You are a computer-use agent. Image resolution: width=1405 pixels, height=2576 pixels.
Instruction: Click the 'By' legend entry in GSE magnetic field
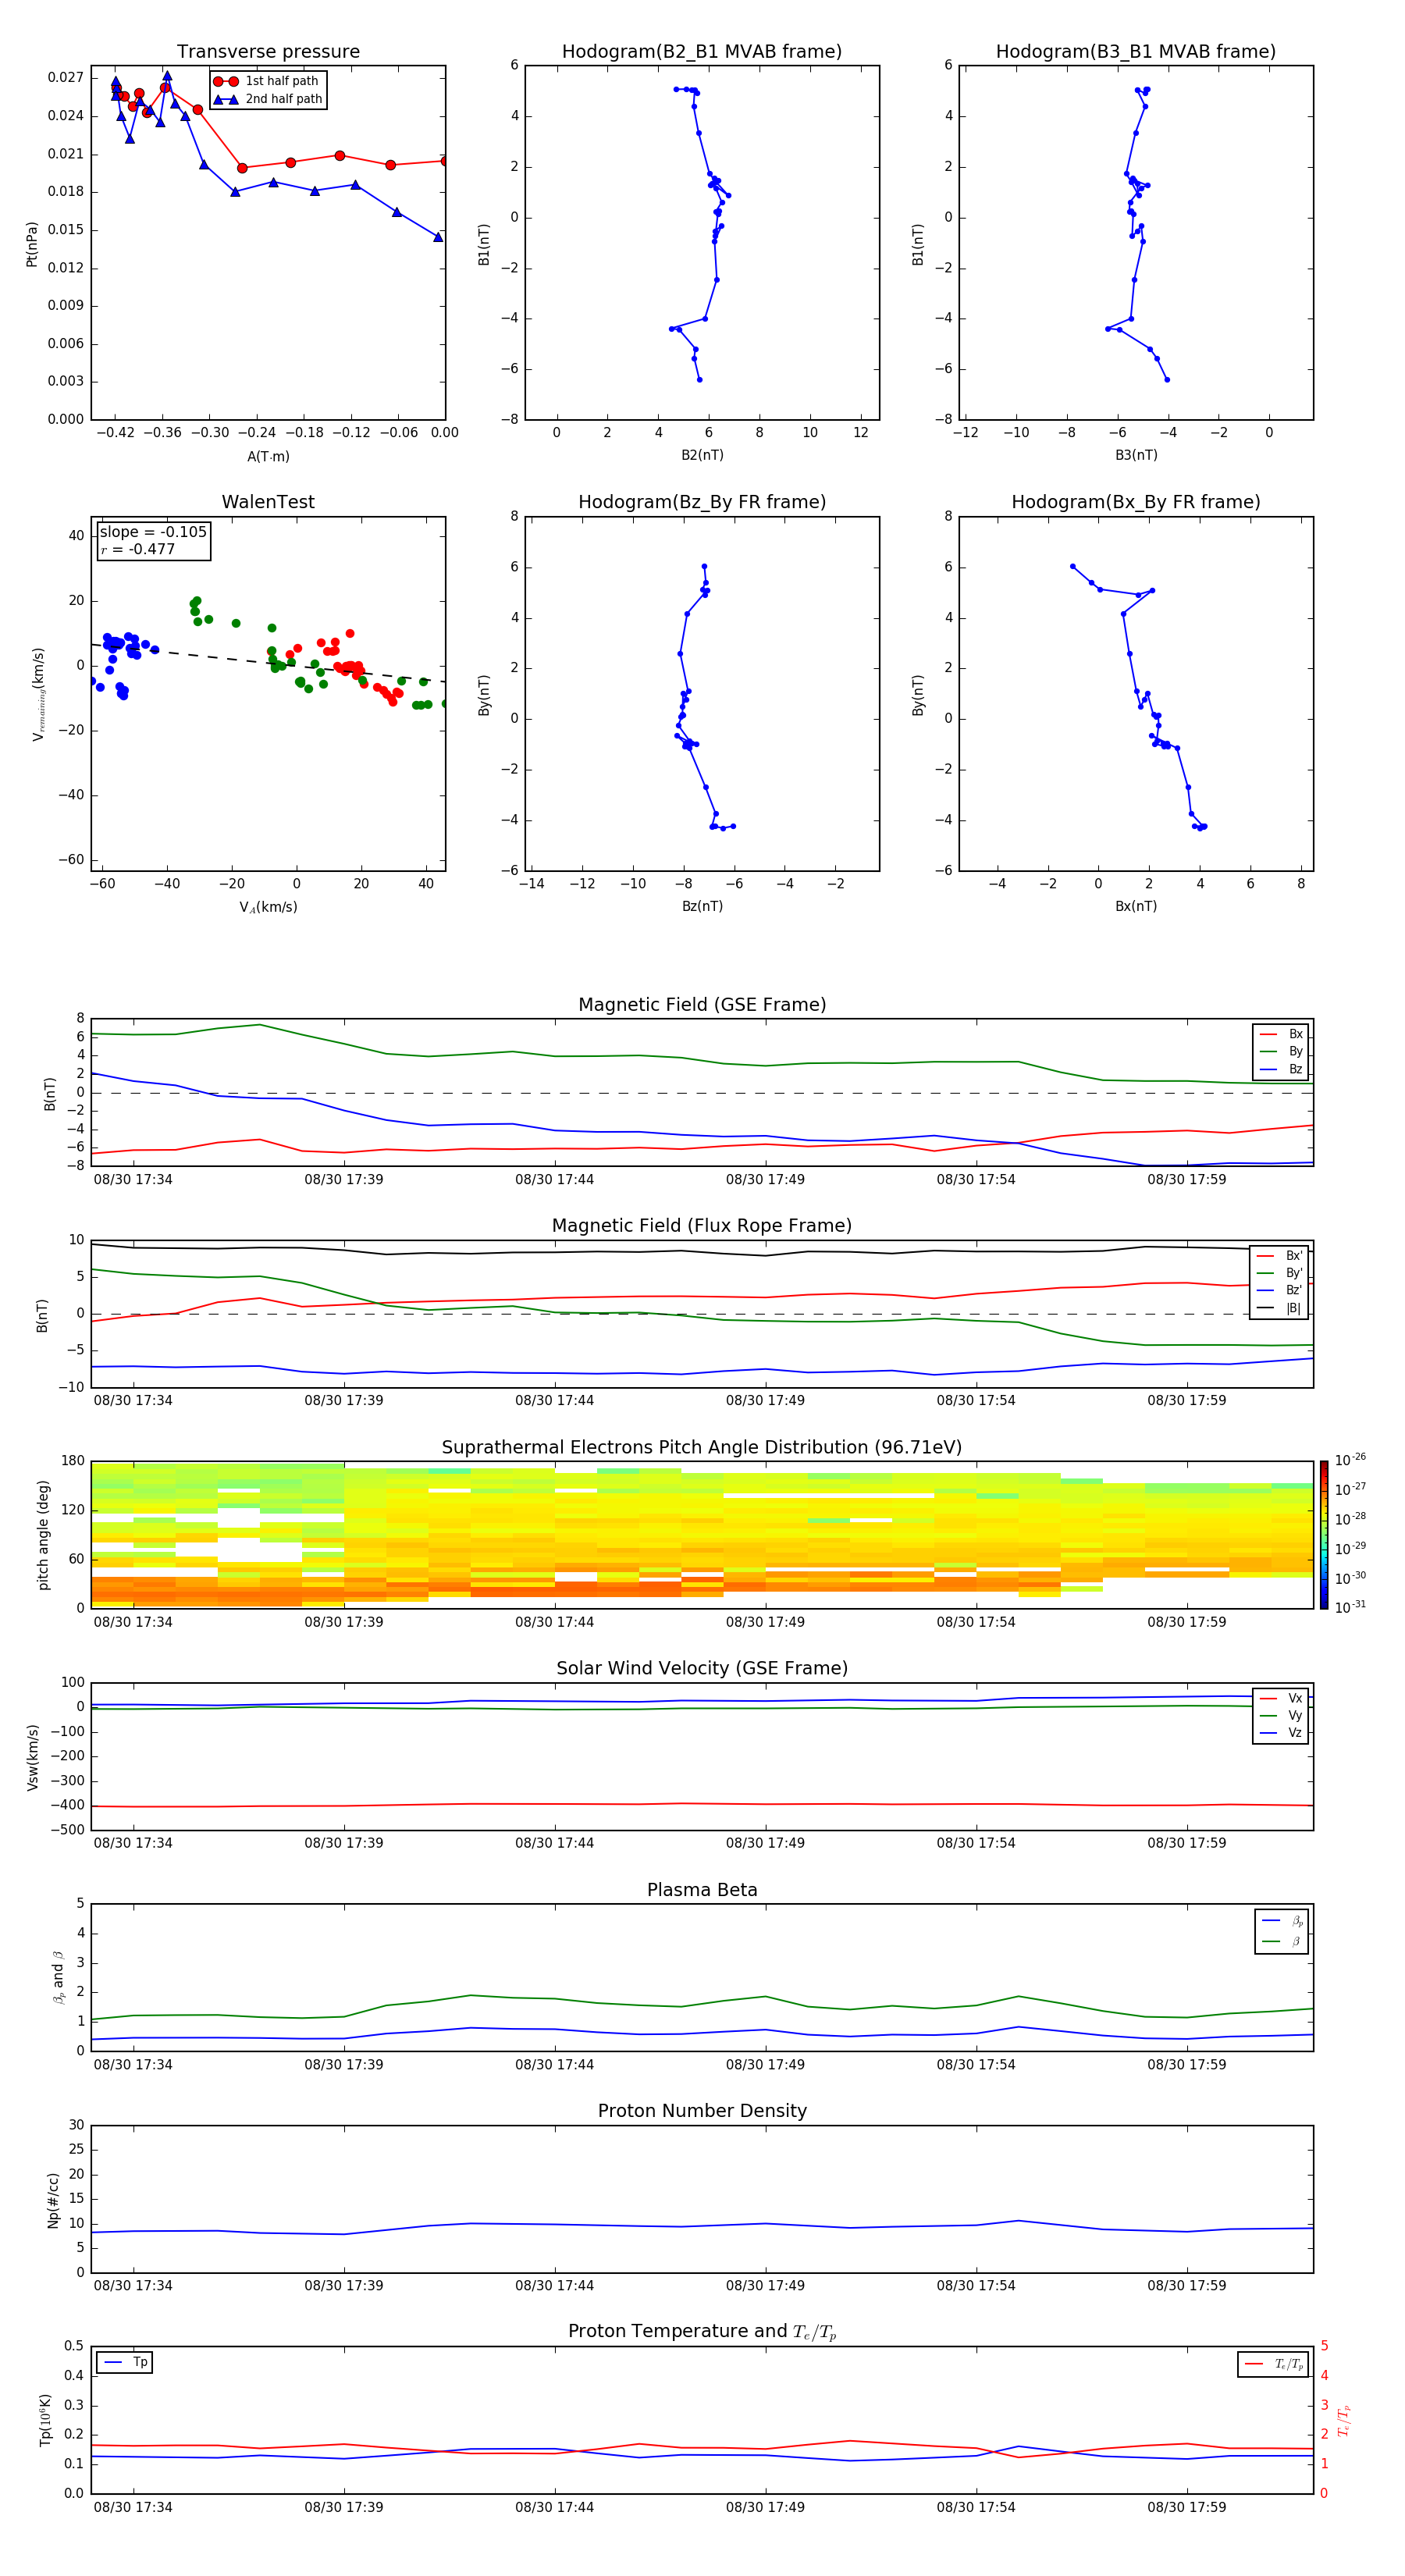coord(1281,1051)
